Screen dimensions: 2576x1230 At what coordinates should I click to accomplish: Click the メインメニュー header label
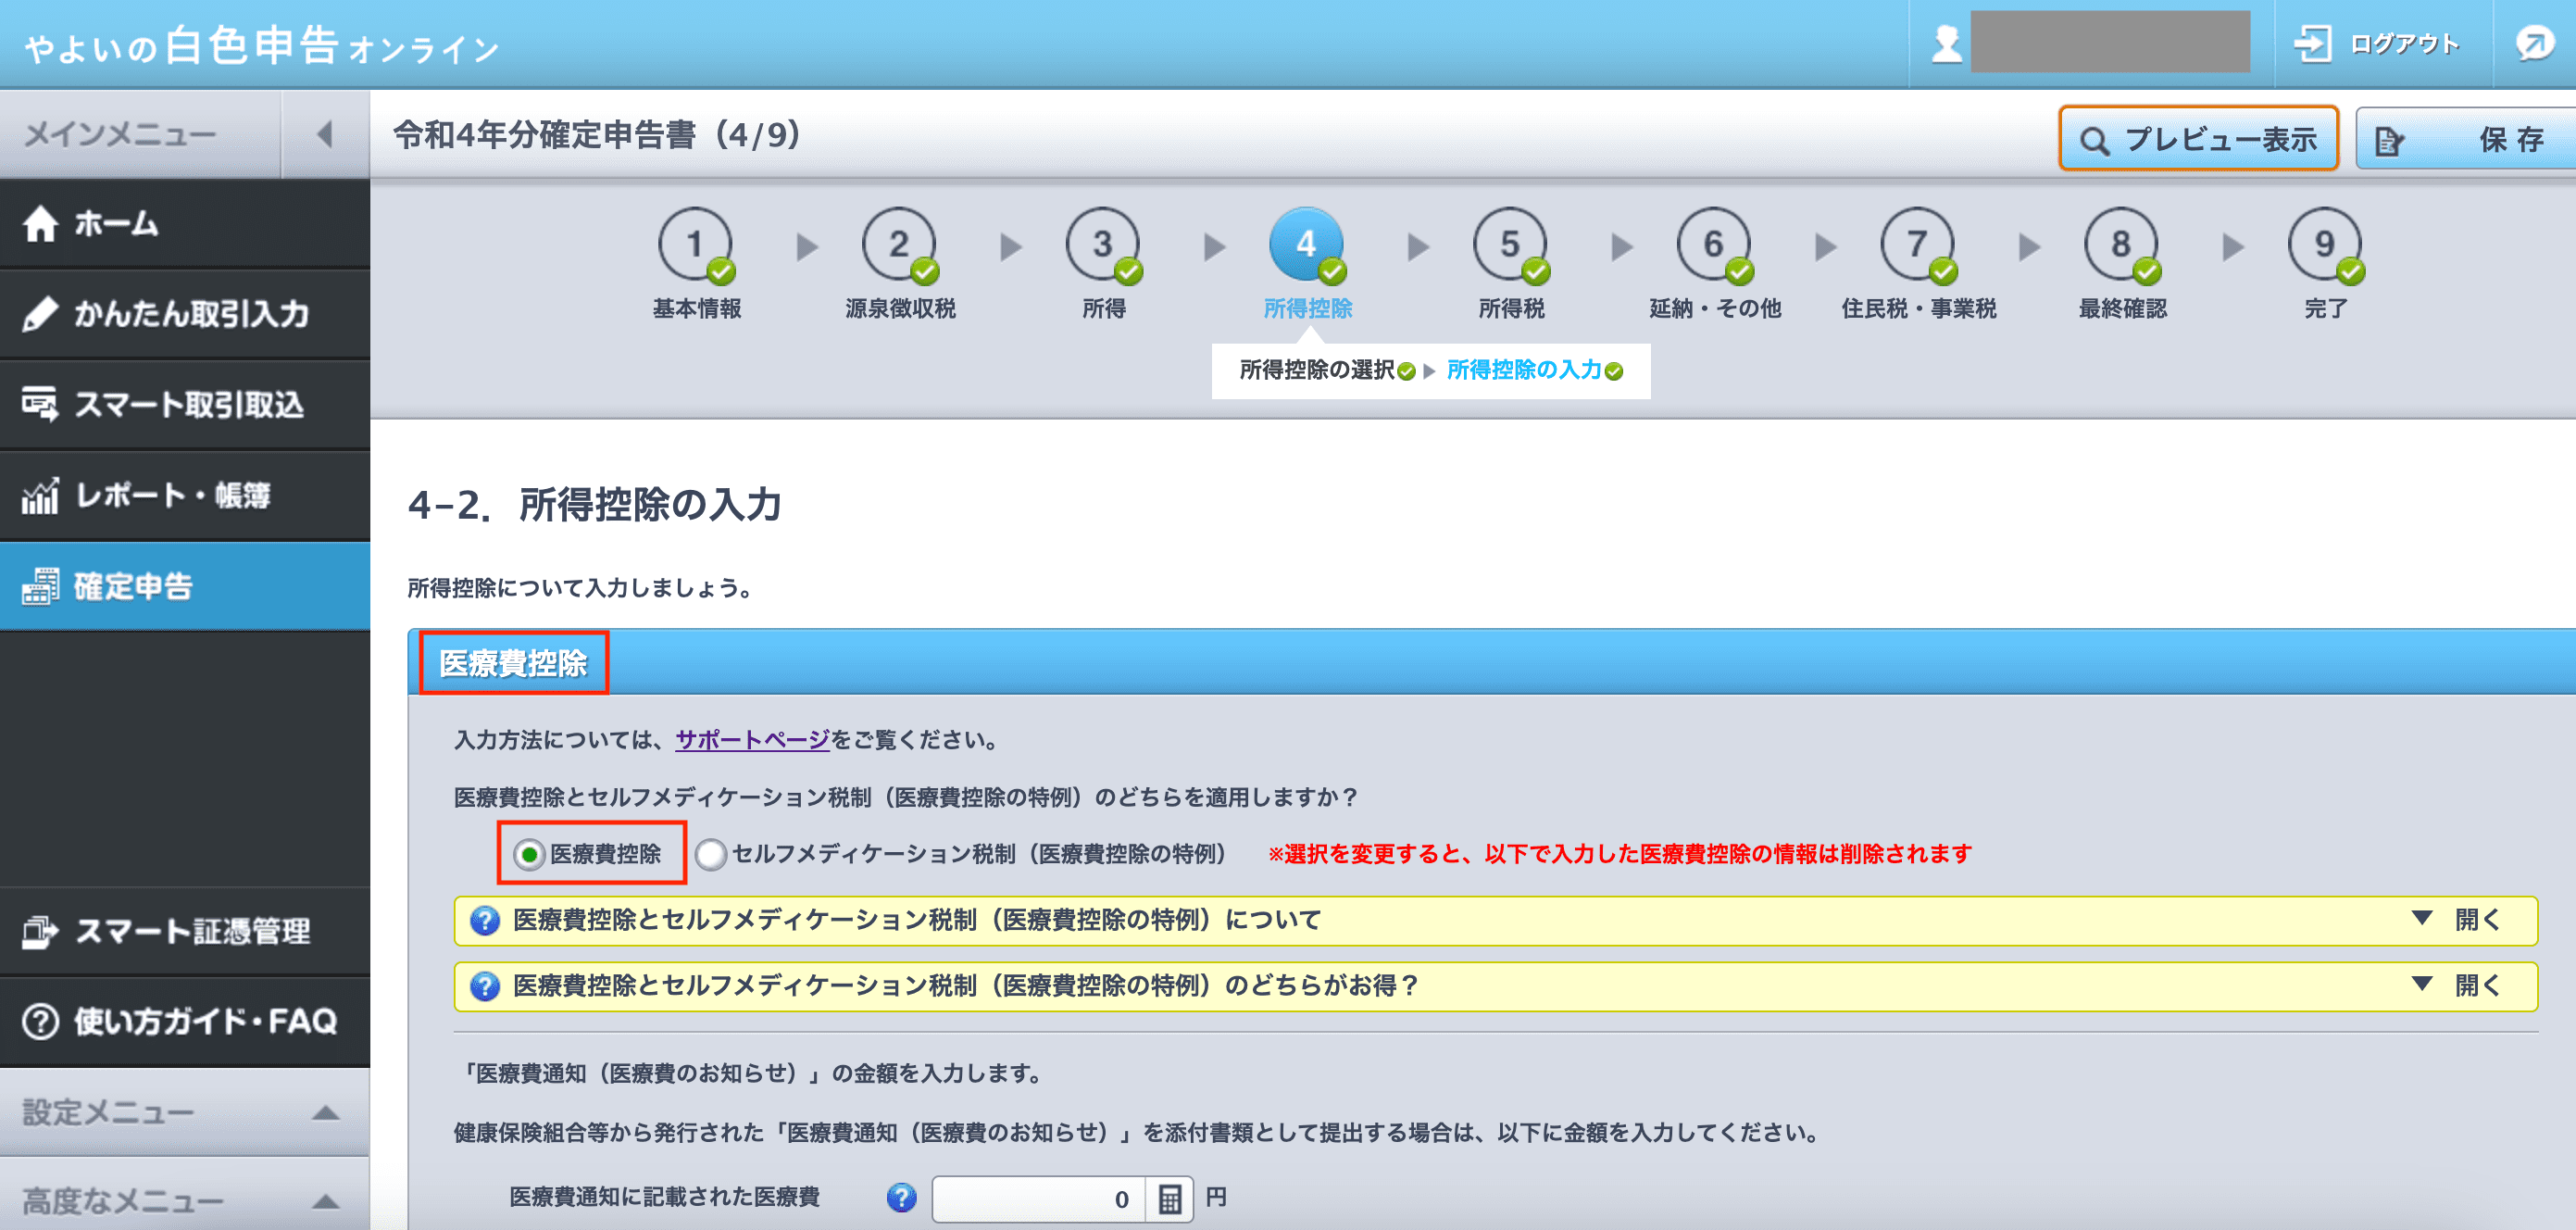(x=120, y=134)
